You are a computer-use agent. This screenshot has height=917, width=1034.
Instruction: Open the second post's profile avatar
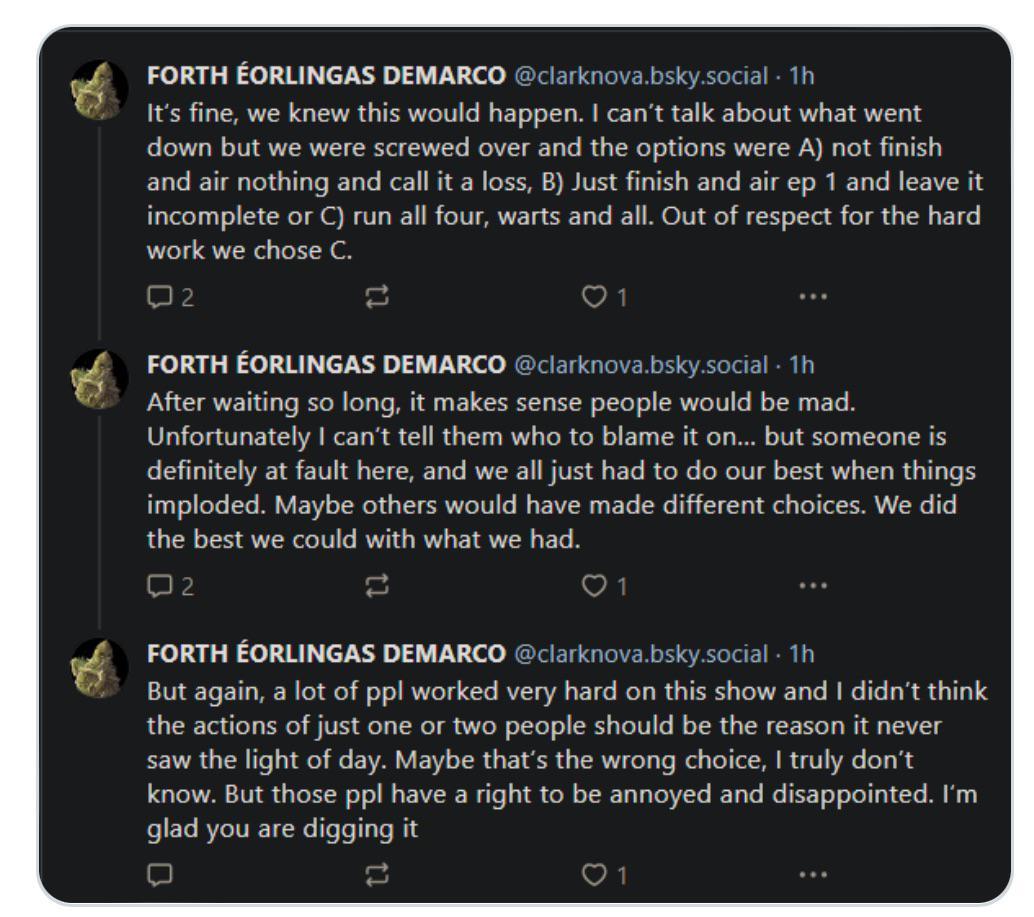click(99, 380)
